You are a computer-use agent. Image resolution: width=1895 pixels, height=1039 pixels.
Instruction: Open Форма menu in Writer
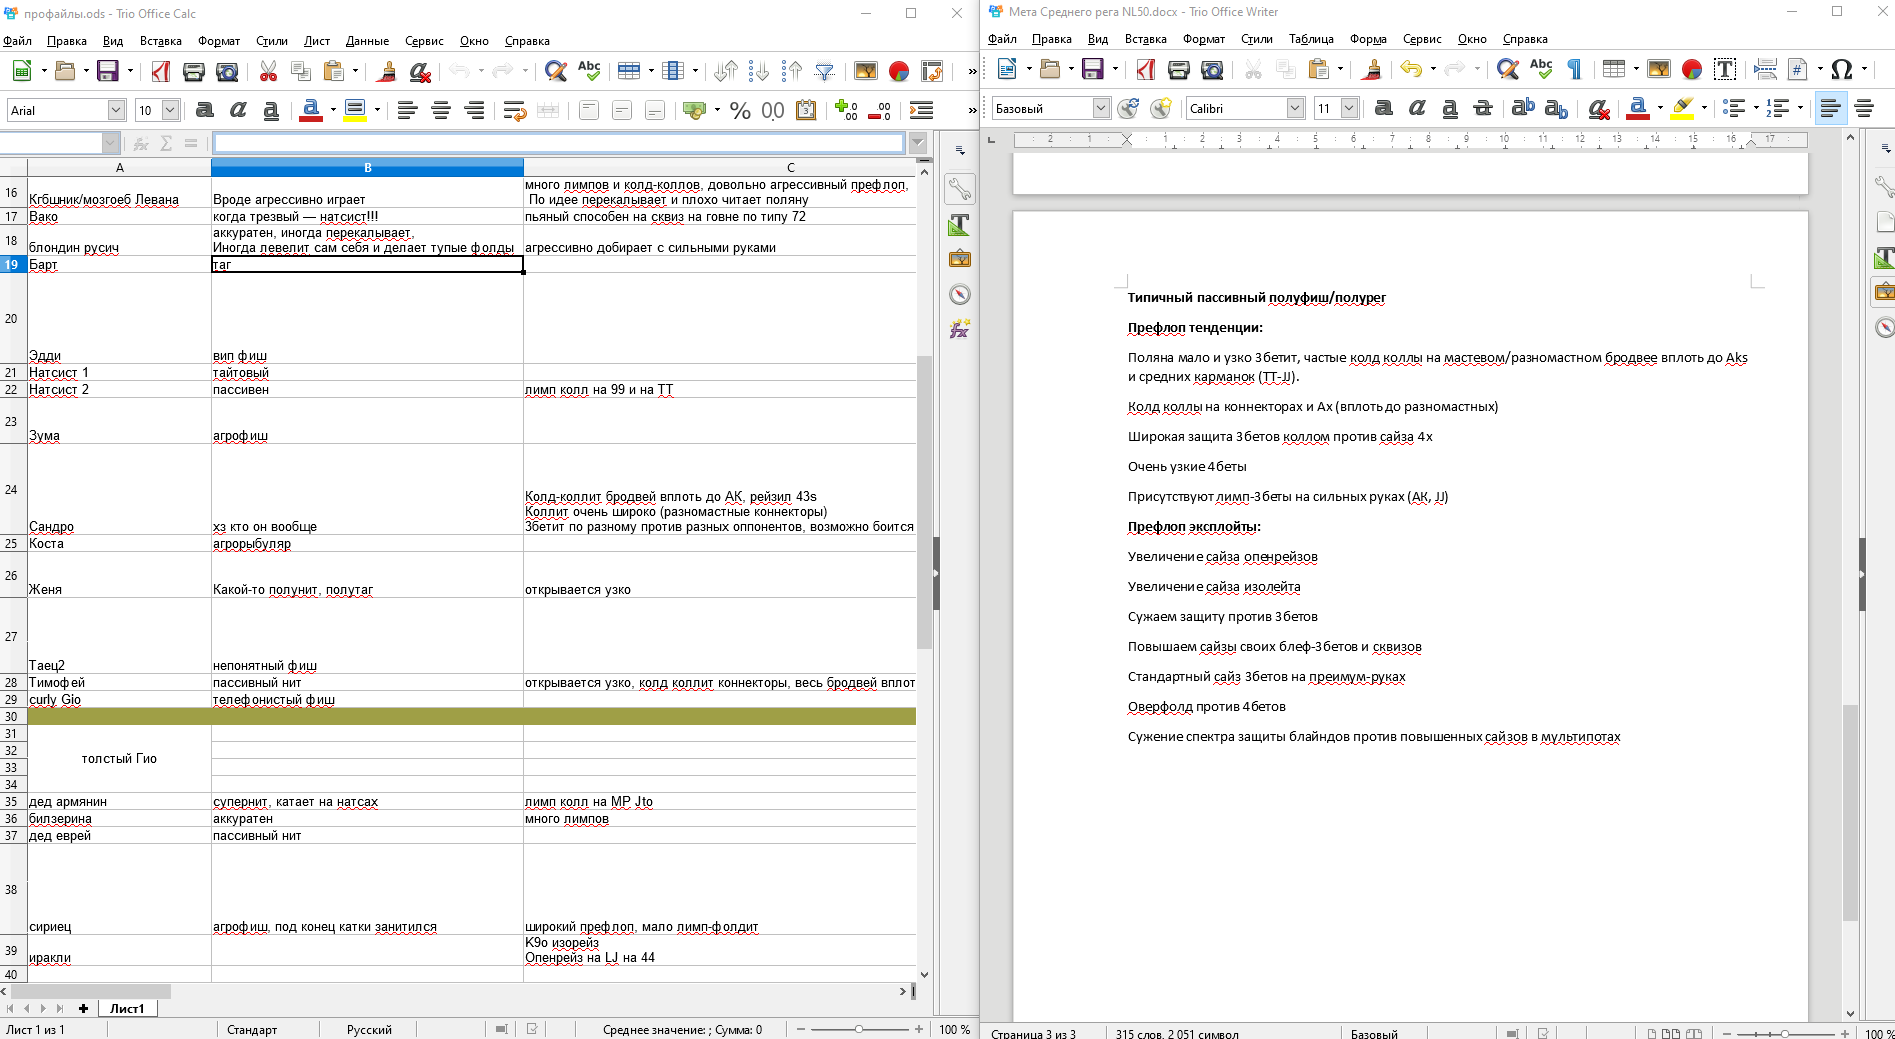point(1368,39)
